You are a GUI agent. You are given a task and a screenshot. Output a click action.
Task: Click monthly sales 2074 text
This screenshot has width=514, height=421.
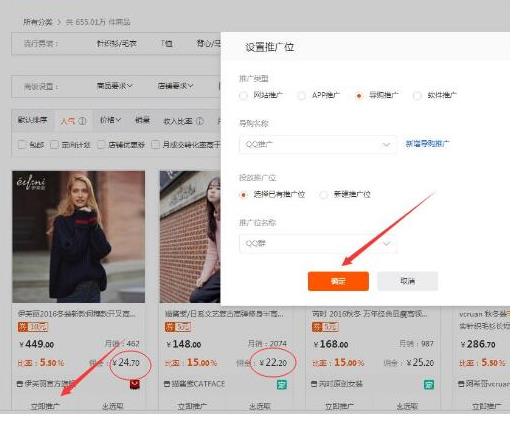267,343
